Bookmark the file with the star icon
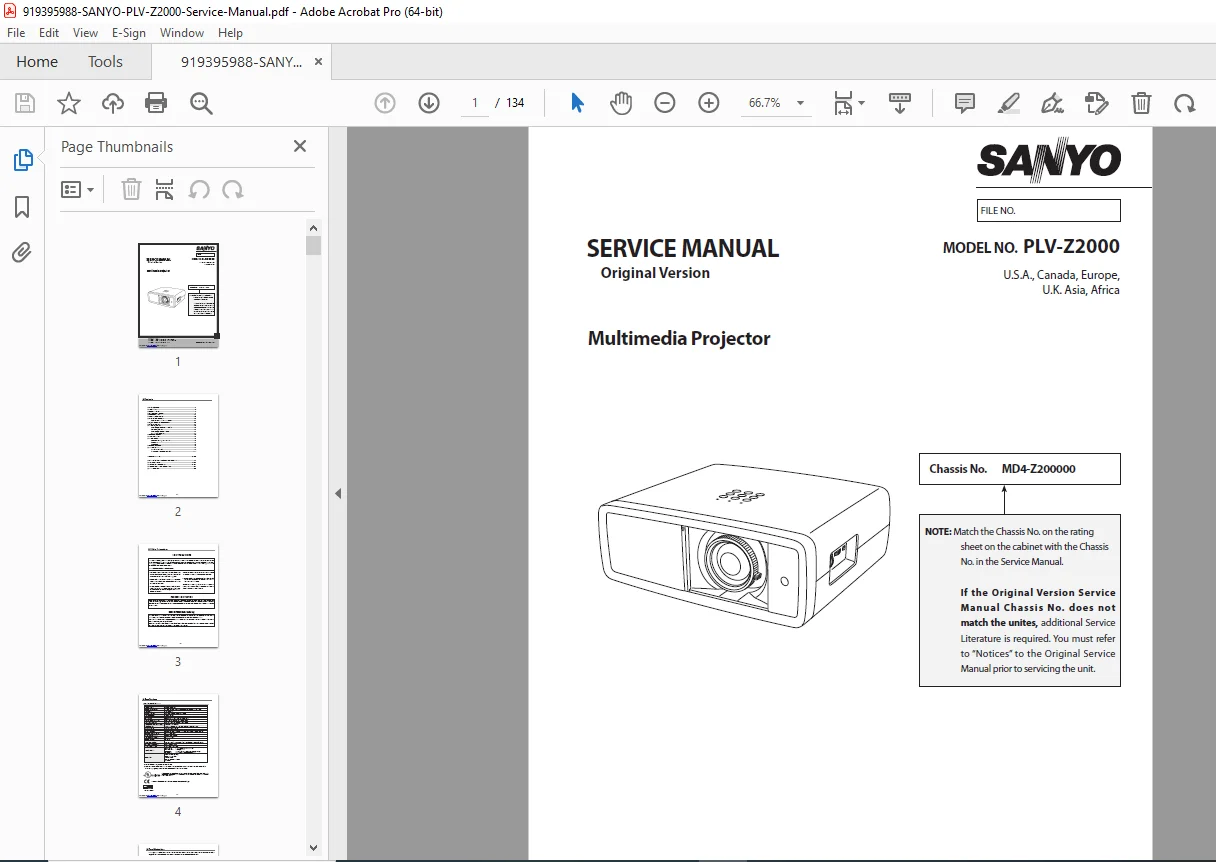The width and height of the screenshot is (1216, 862). 69,103
